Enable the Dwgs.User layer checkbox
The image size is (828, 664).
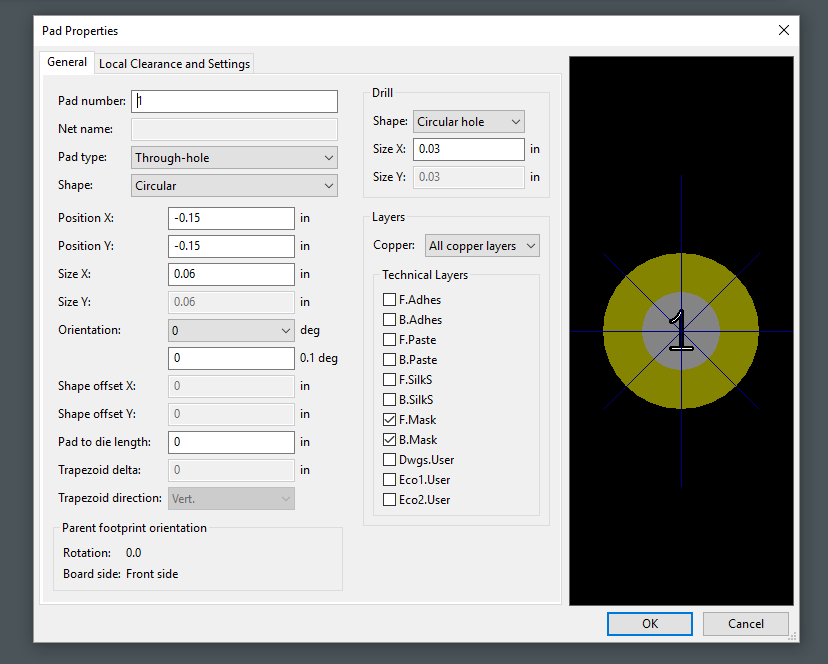pyautogui.click(x=390, y=460)
